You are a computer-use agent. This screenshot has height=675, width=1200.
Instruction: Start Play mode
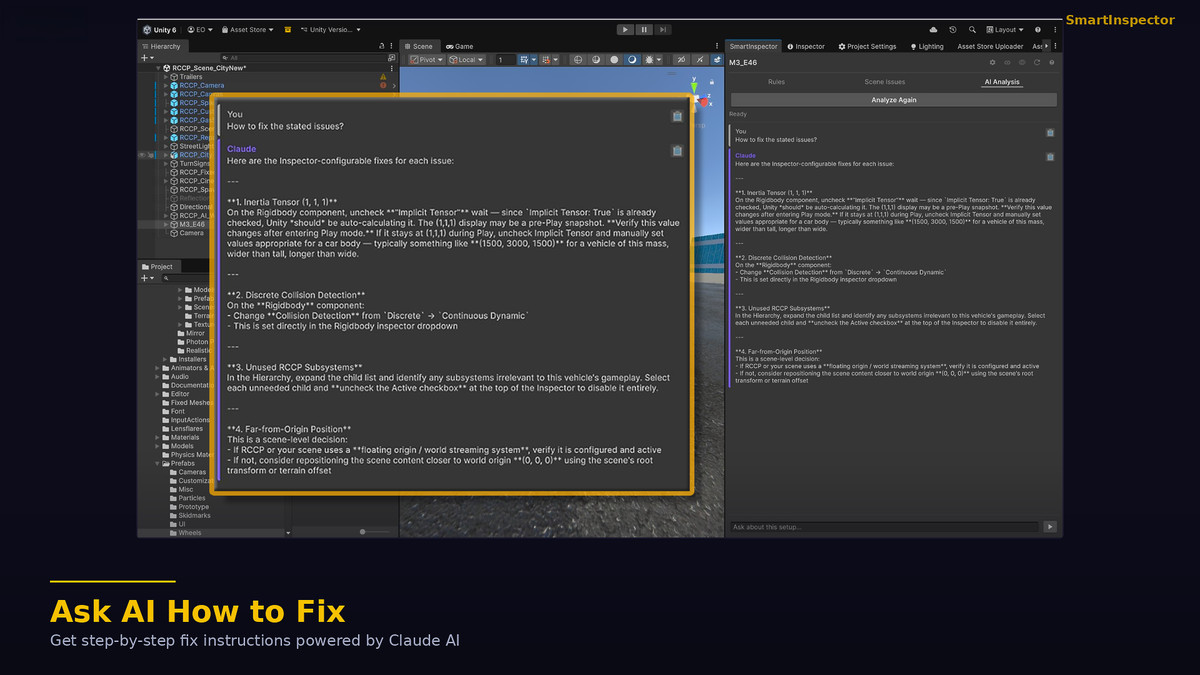pos(625,29)
